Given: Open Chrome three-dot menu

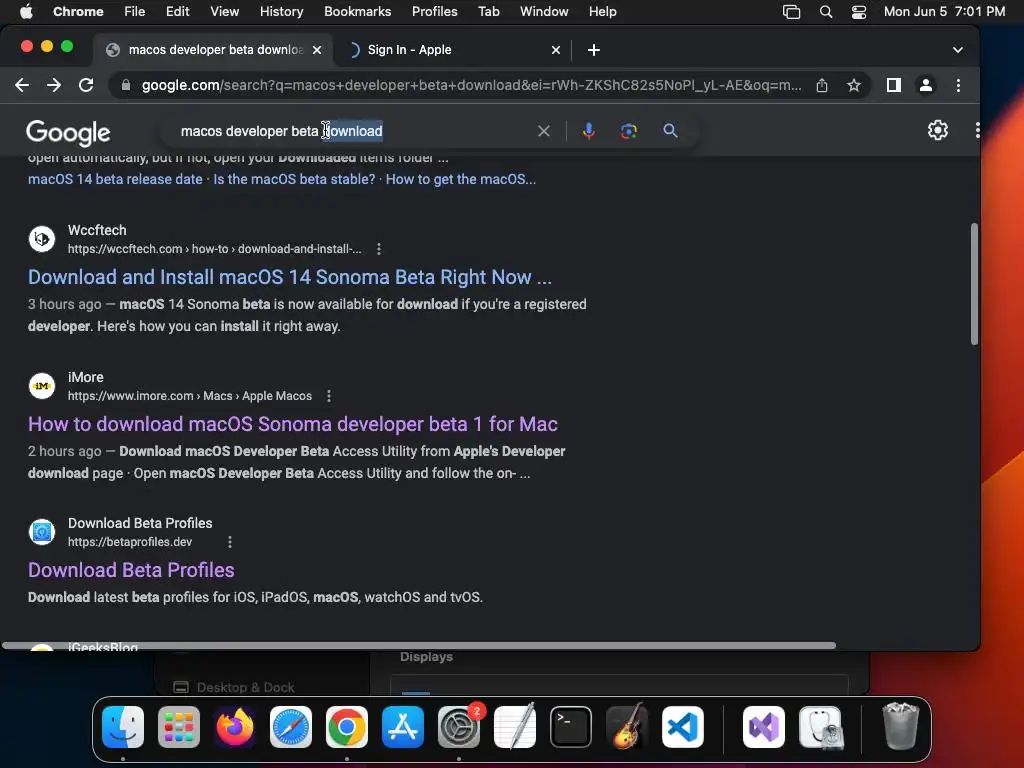Looking at the screenshot, I should click(x=958, y=85).
